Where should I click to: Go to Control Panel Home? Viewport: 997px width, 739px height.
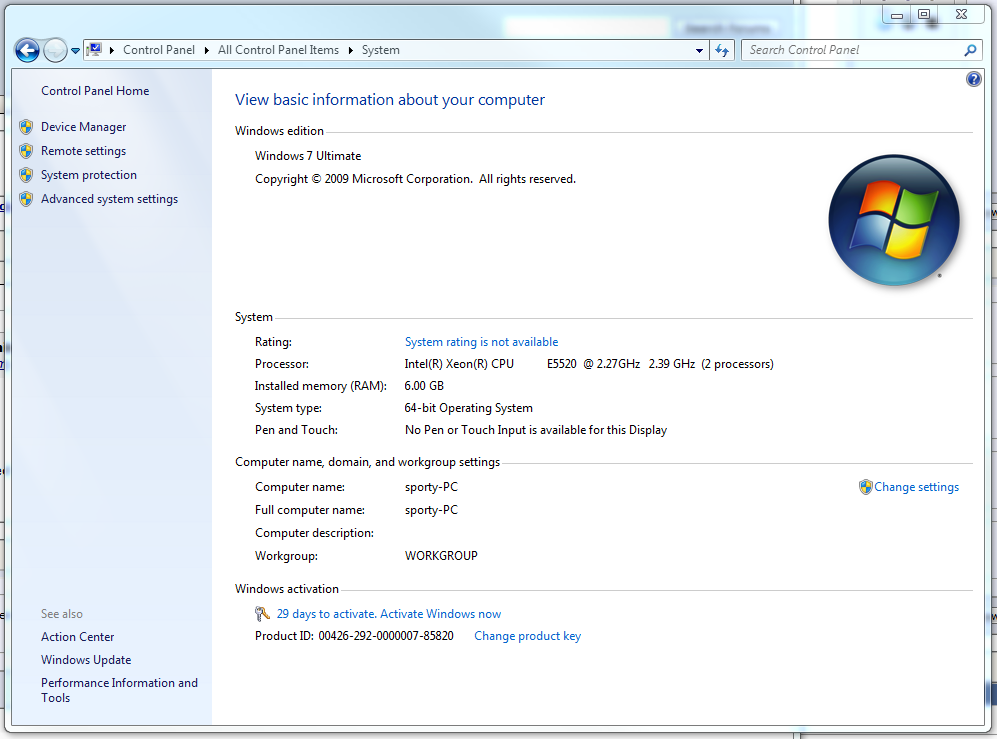click(95, 91)
